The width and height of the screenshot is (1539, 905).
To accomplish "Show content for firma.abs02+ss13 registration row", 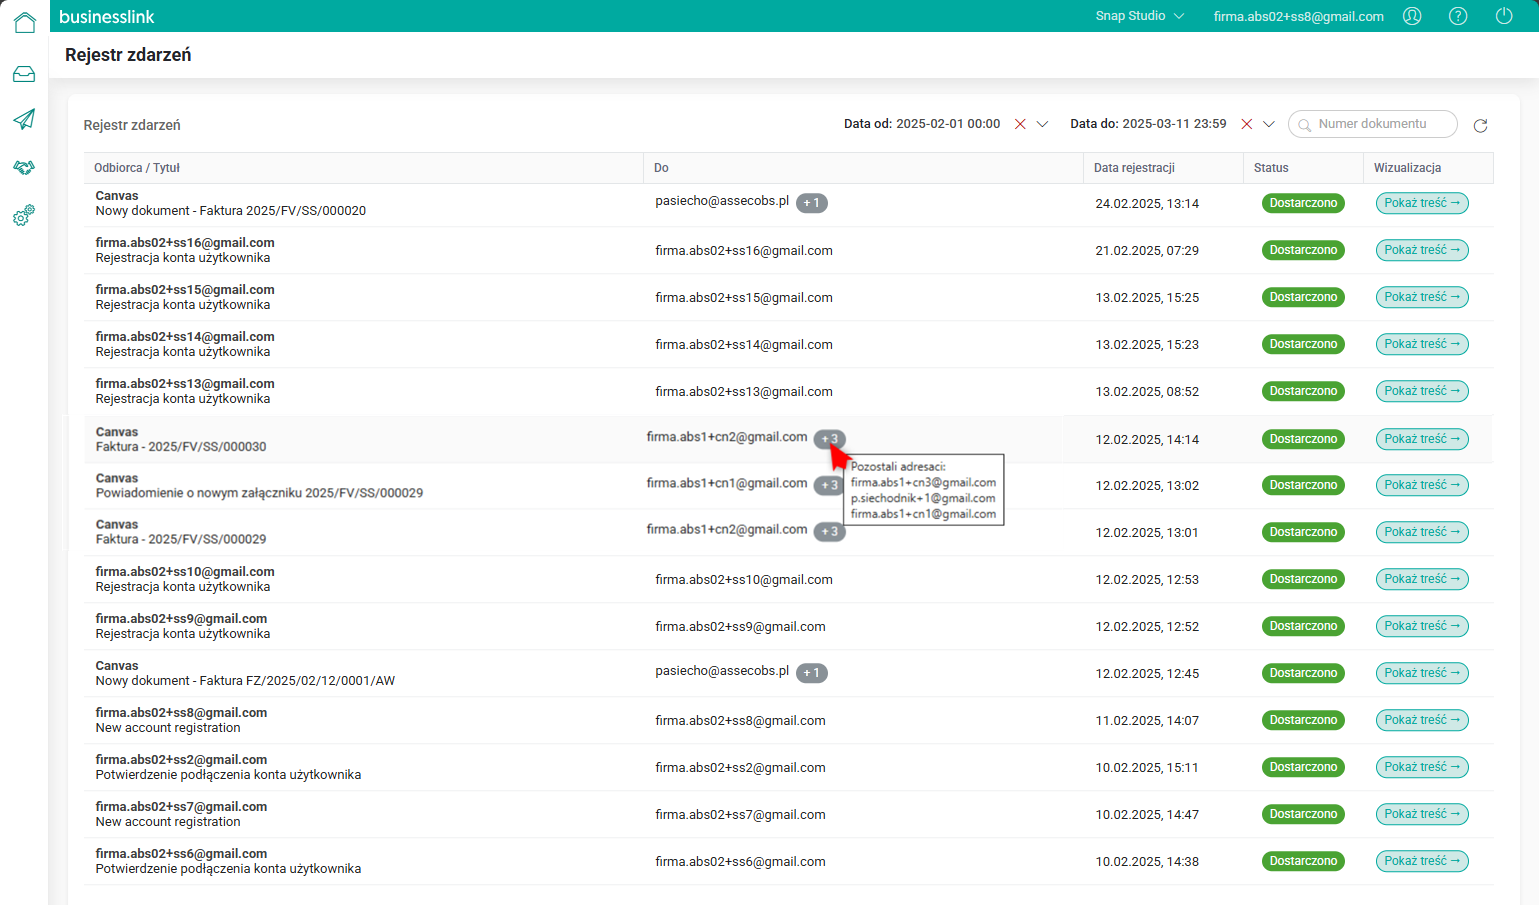I will point(1422,391).
